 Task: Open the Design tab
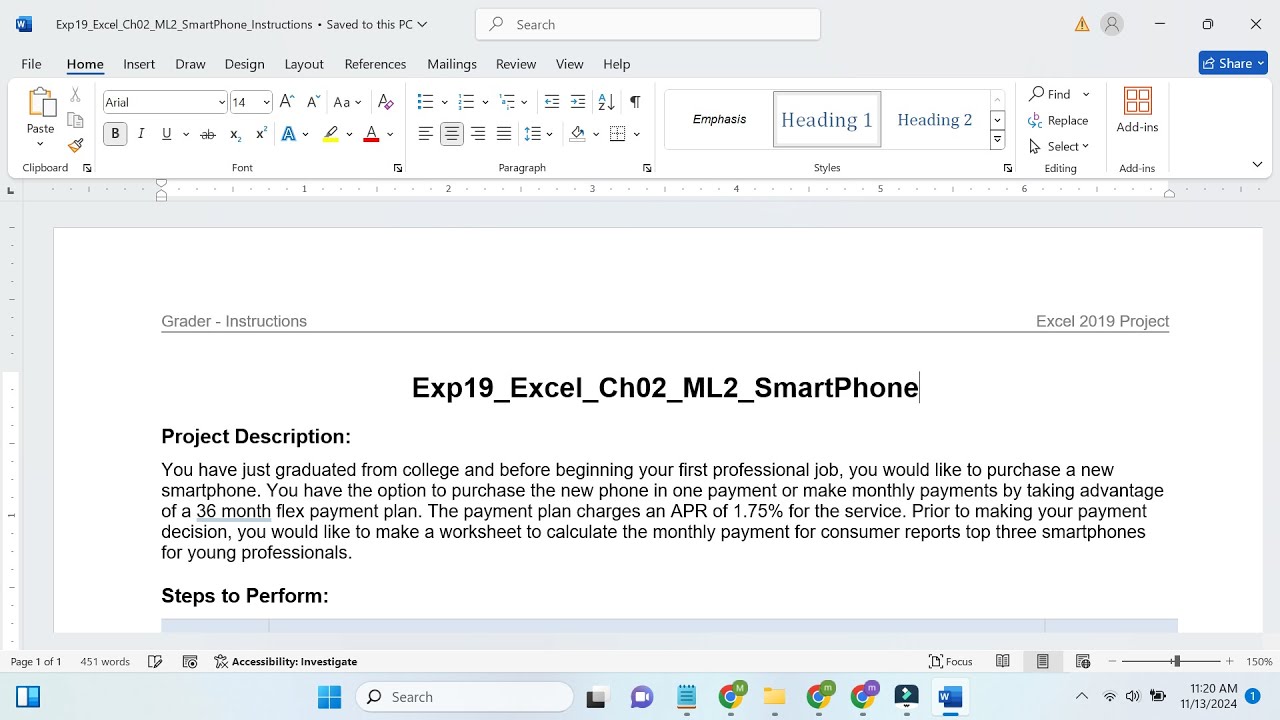244,64
